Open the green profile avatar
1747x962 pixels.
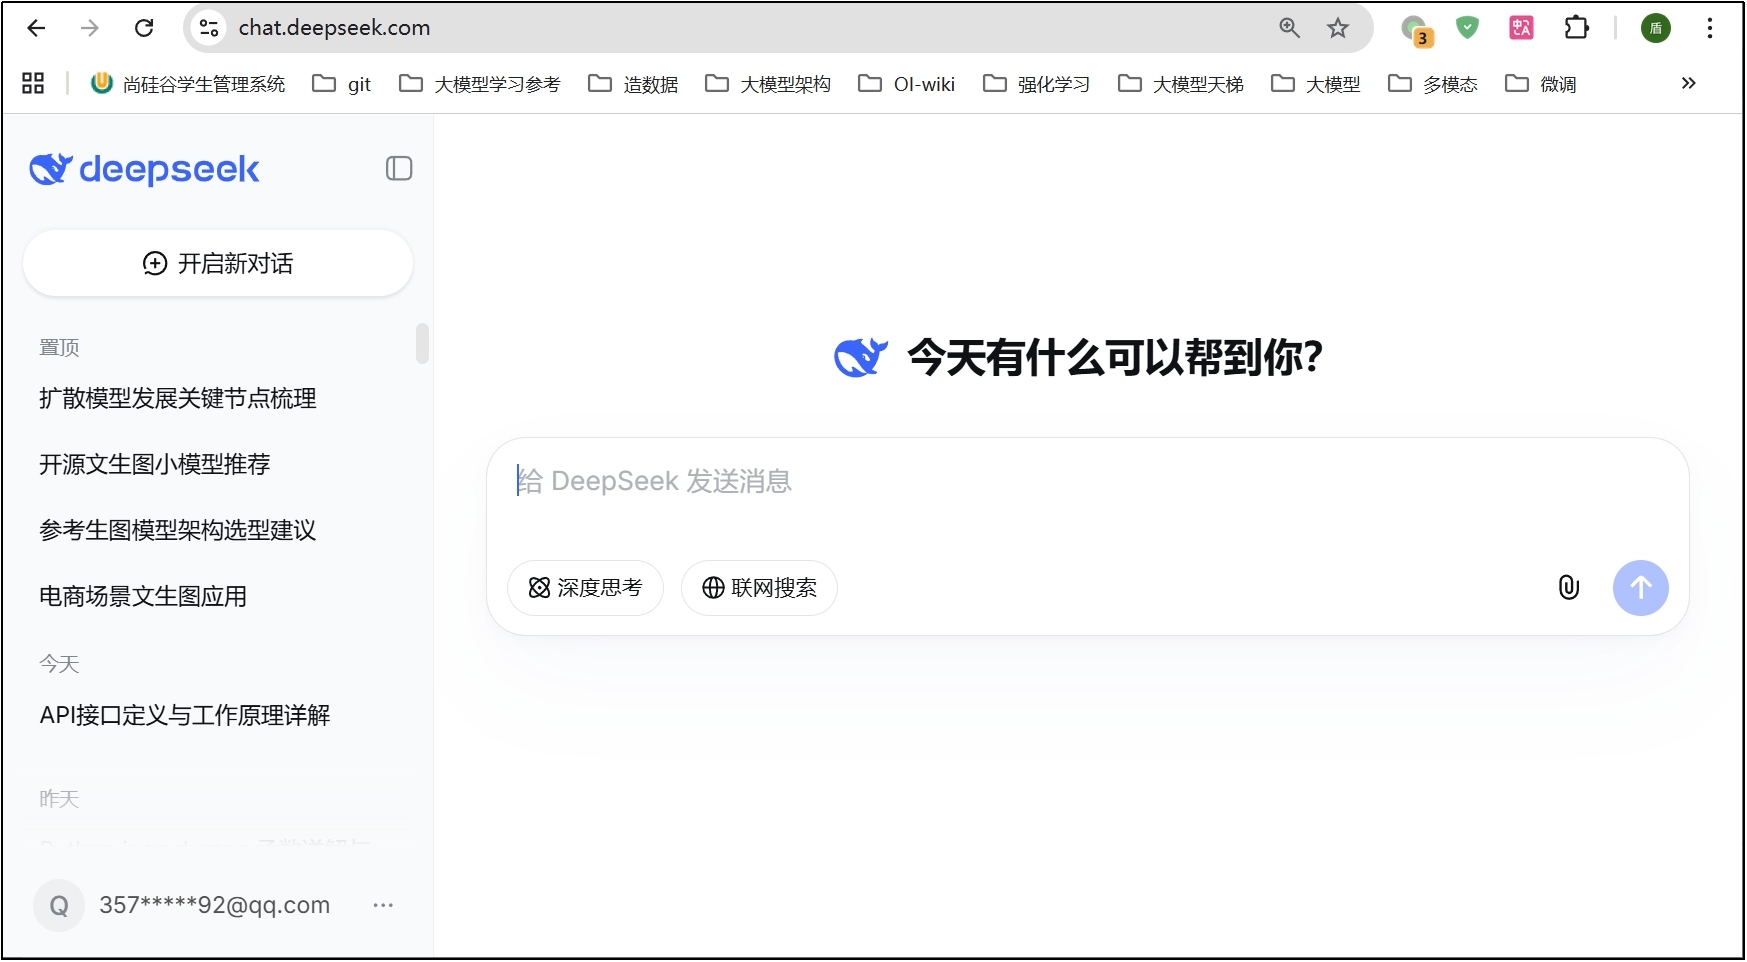click(x=1656, y=28)
